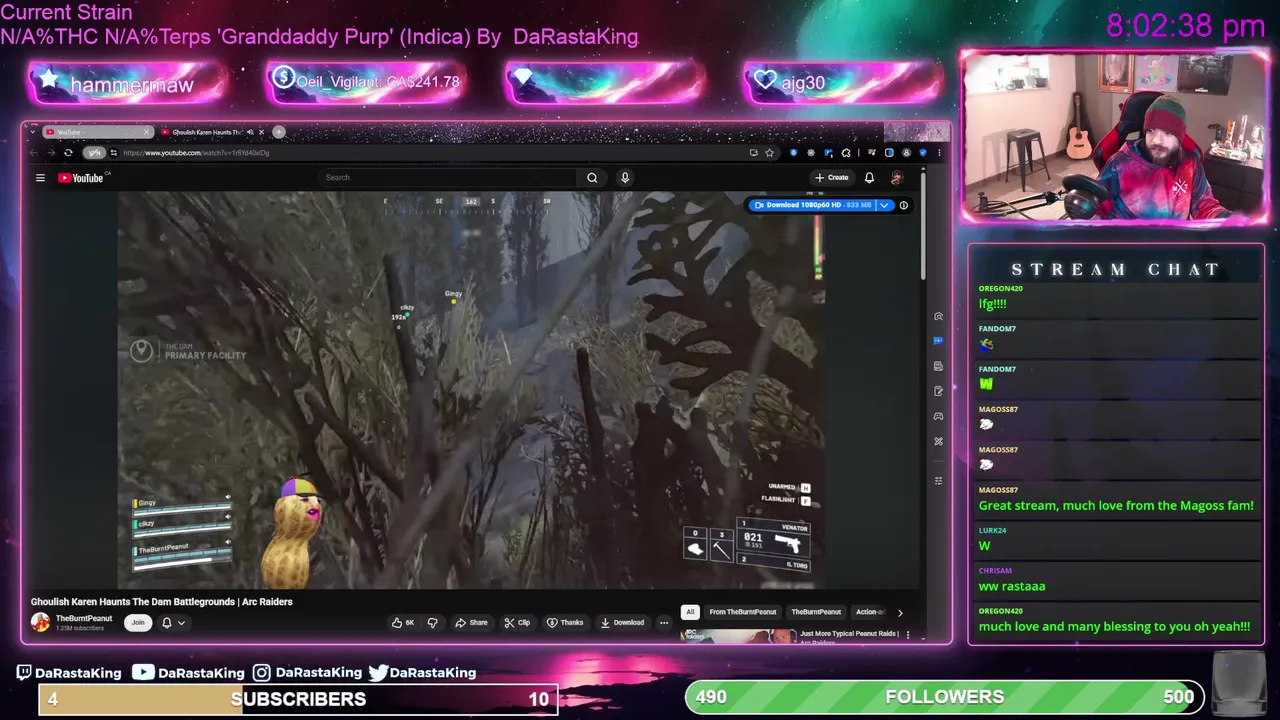Show next category chips with the right chevron
1280x720 pixels.
[x=899, y=612]
